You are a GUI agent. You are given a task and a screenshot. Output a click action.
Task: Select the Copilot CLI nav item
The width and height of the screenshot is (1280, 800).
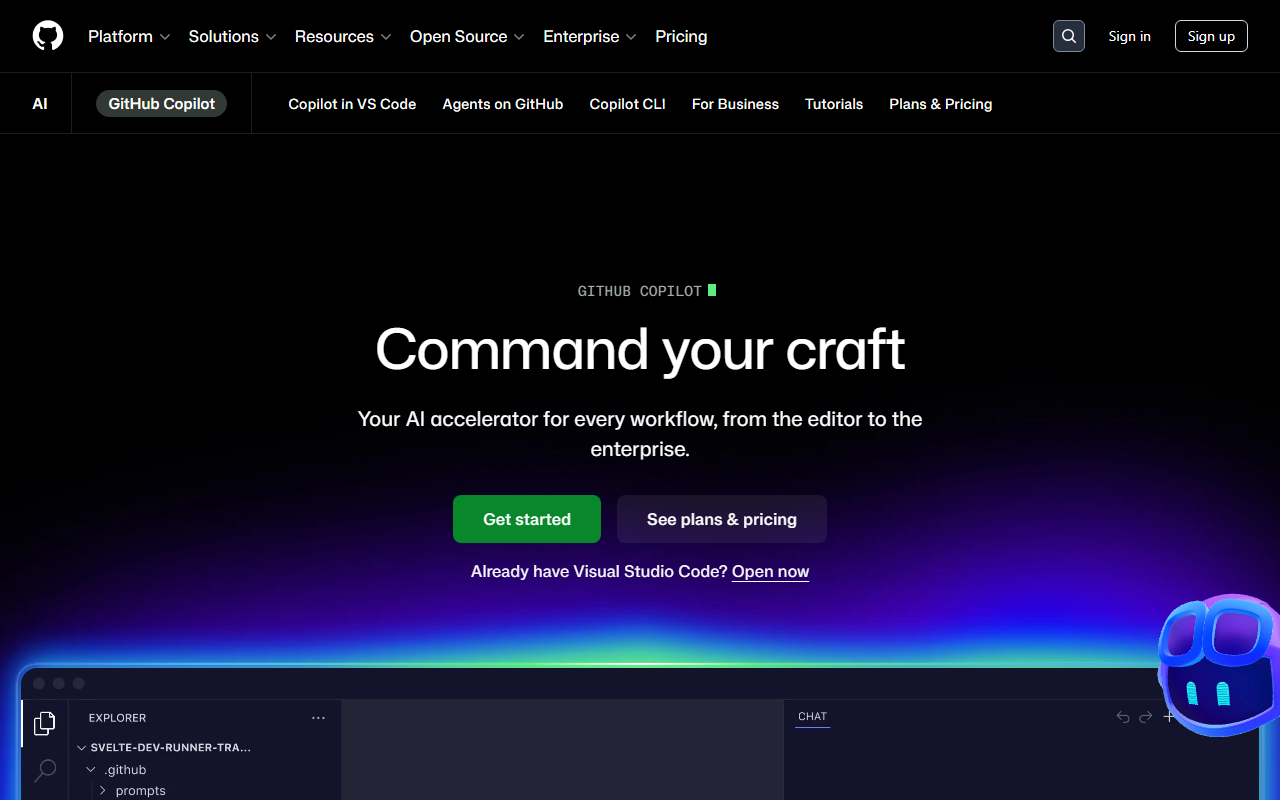coord(627,104)
